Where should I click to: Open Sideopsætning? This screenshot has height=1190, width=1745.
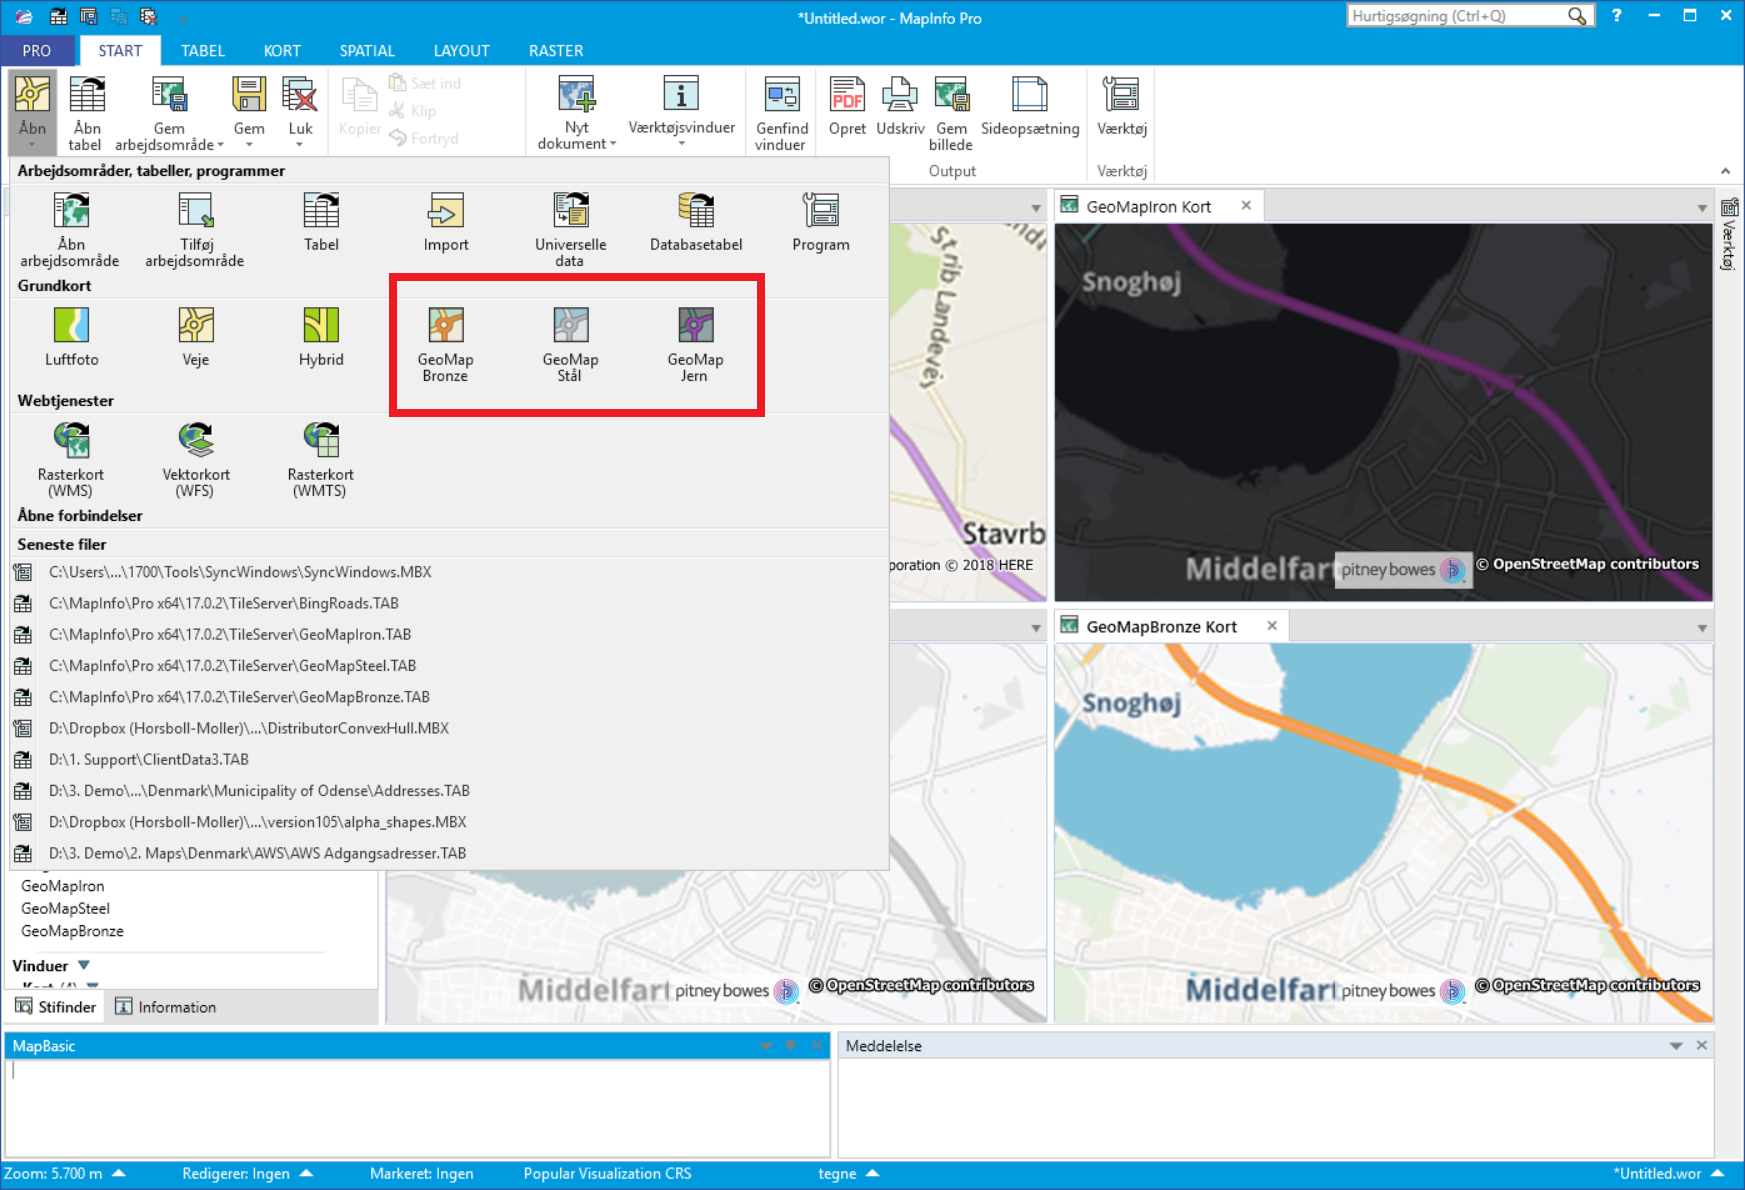point(1030,106)
